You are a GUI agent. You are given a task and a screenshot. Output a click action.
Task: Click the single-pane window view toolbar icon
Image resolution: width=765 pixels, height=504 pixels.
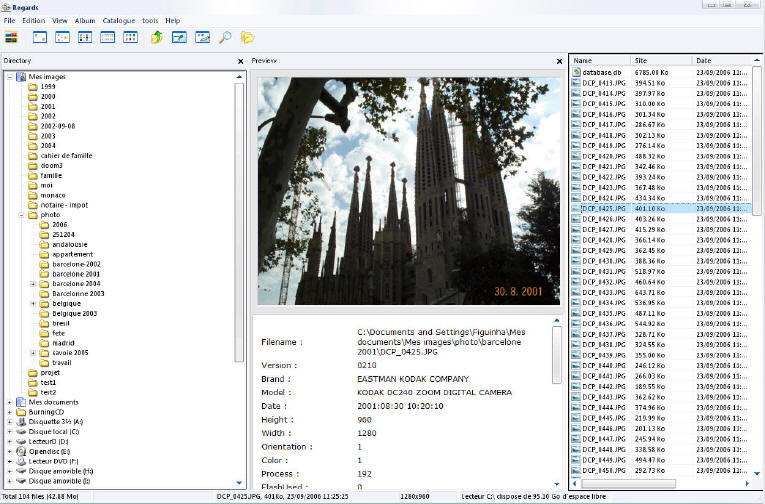[x=40, y=38]
